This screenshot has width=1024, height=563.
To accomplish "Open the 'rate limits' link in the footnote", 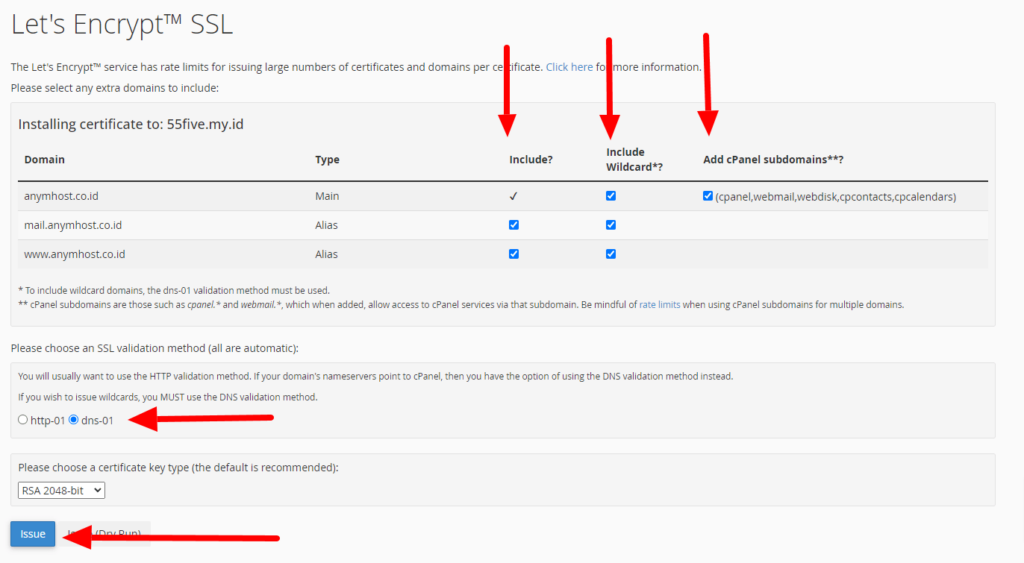I will 660,304.
